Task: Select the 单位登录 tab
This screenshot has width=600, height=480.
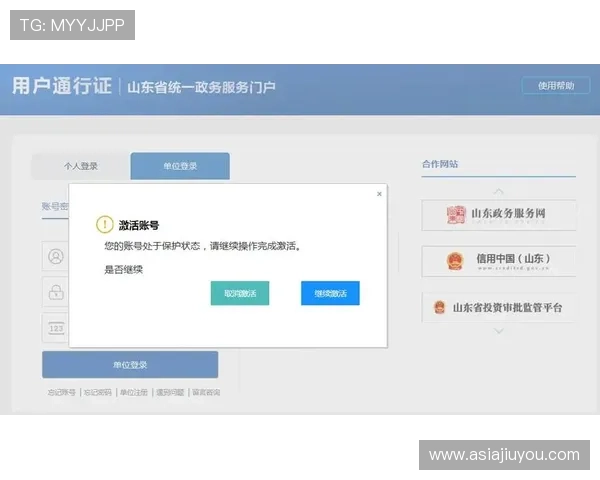Action: [x=180, y=166]
